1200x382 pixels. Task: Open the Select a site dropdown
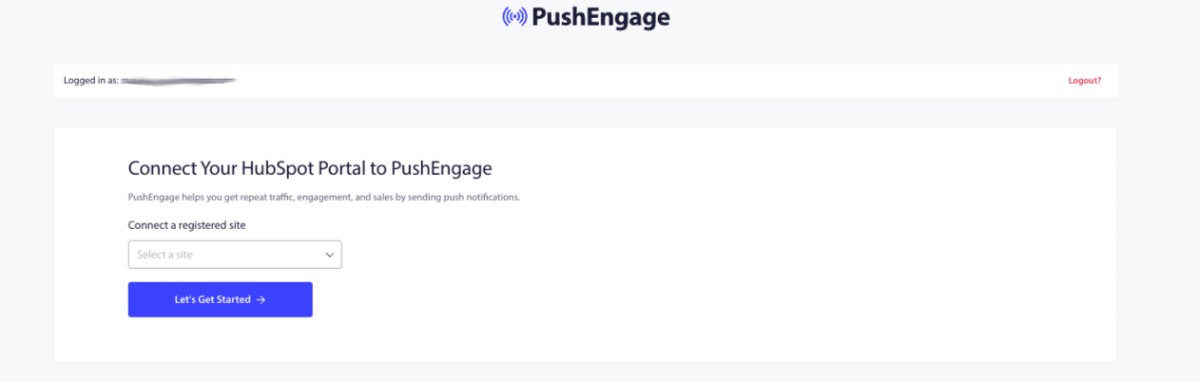[235, 254]
